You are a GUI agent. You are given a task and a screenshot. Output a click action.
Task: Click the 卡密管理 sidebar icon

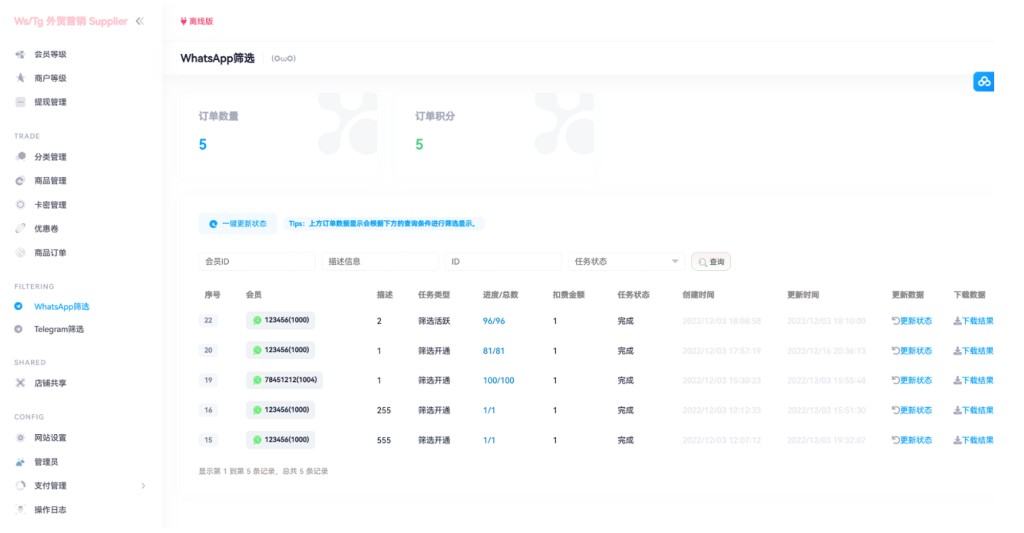point(20,204)
